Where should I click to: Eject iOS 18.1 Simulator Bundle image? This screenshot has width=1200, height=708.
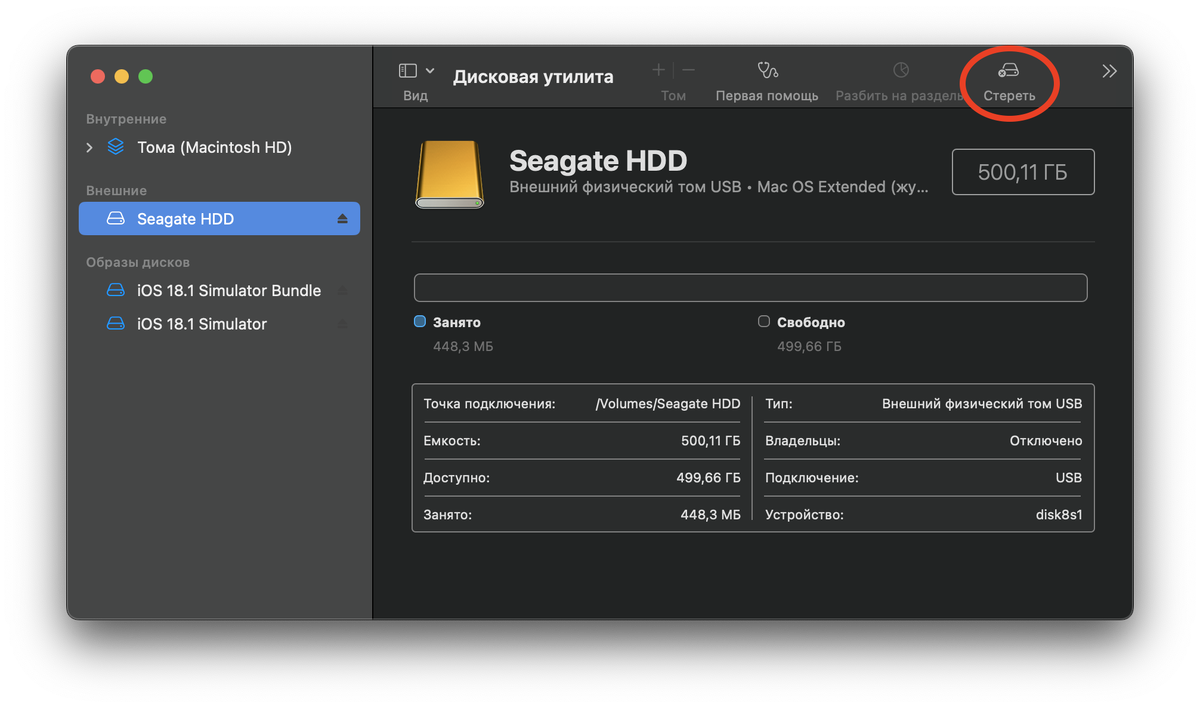[342, 291]
